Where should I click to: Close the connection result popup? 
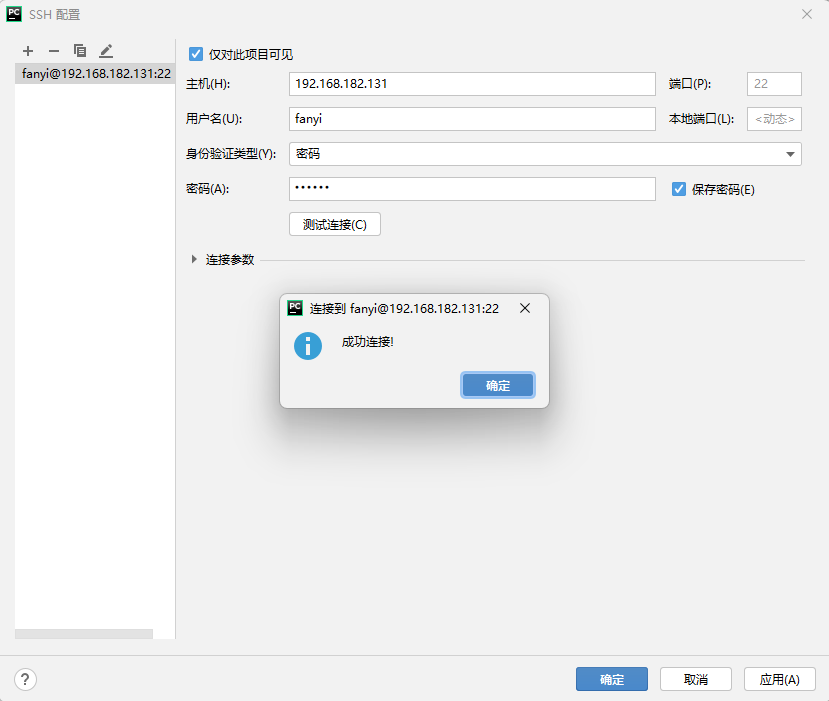tap(525, 308)
